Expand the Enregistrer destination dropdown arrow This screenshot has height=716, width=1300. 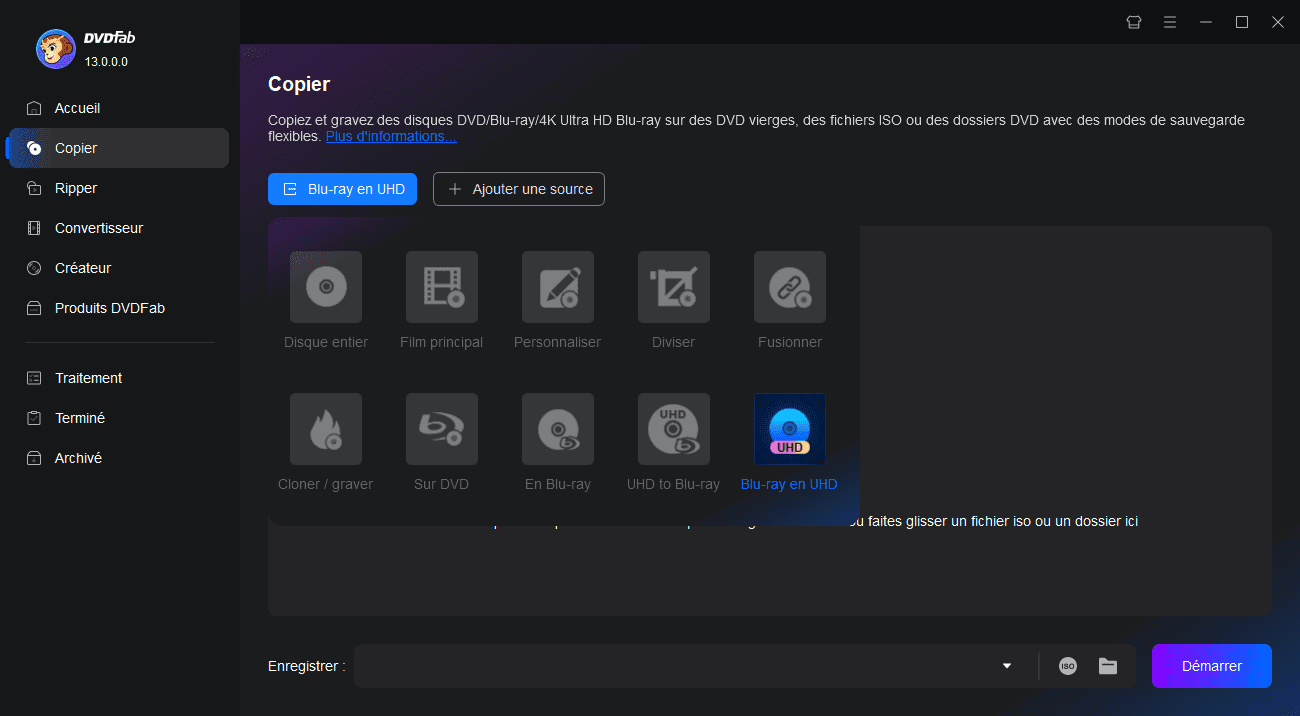pyautogui.click(x=1007, y=666)
